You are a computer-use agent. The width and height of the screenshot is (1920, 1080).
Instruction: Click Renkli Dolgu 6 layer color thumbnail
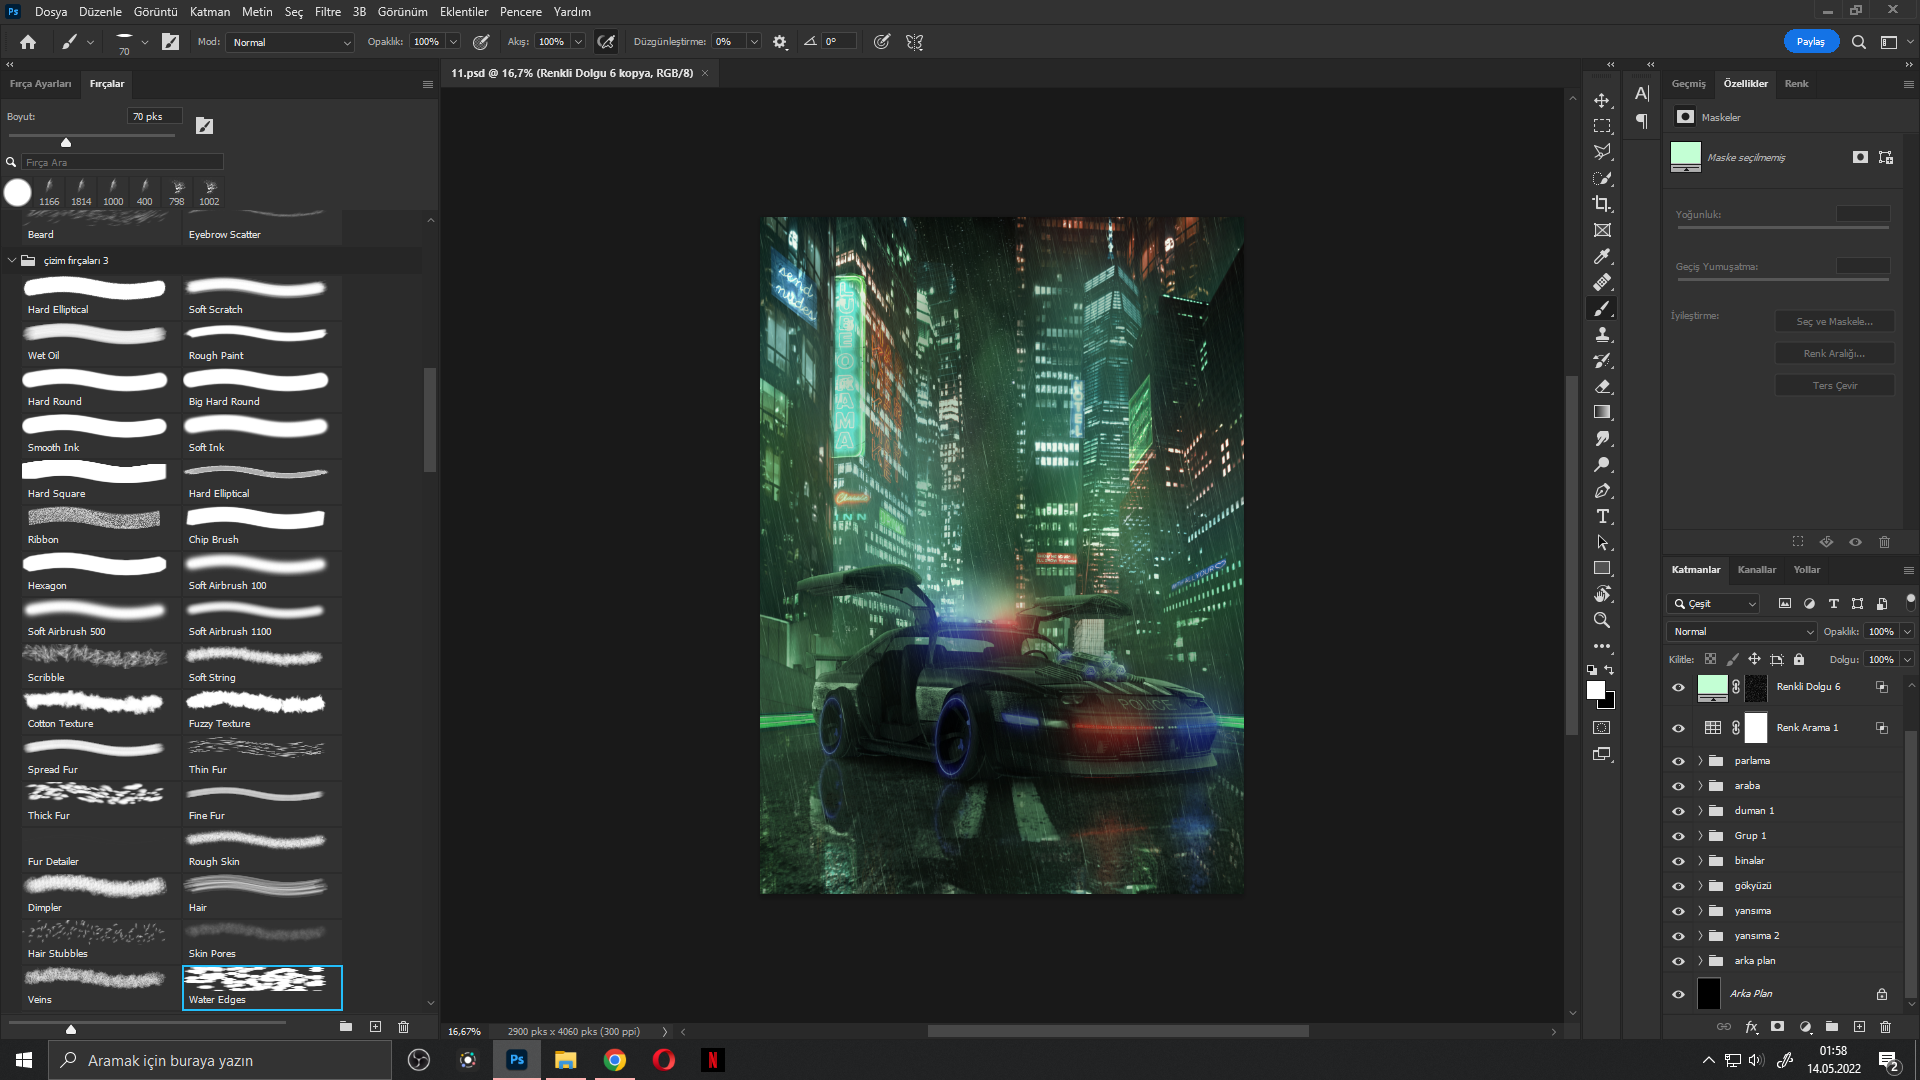click(1712, 687)
